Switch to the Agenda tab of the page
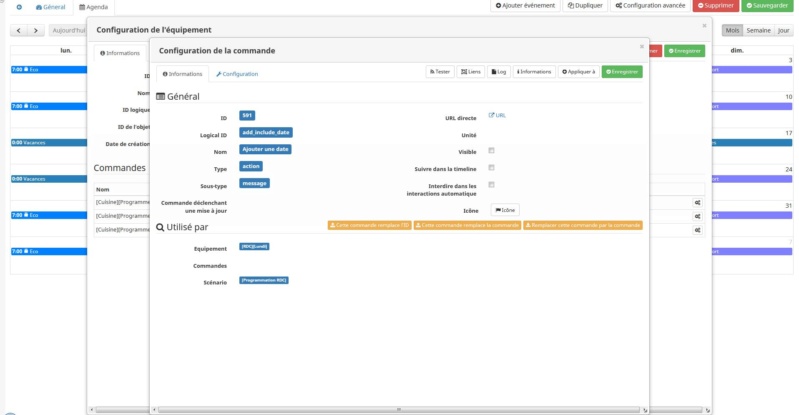Image resolution: width=799 pixels, height=415 pixels. pos(94,7)
